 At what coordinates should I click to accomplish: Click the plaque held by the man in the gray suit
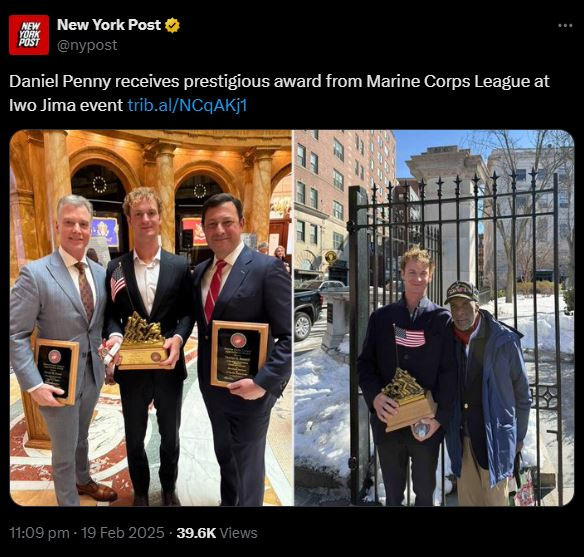point(58,371)
